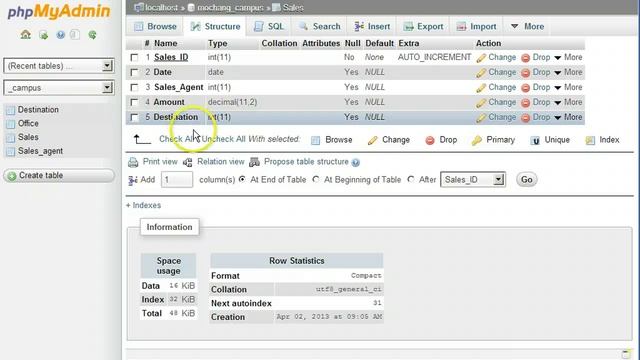Expand More actions for Date row
Screen dimensions: 640x360
[569, 72]
